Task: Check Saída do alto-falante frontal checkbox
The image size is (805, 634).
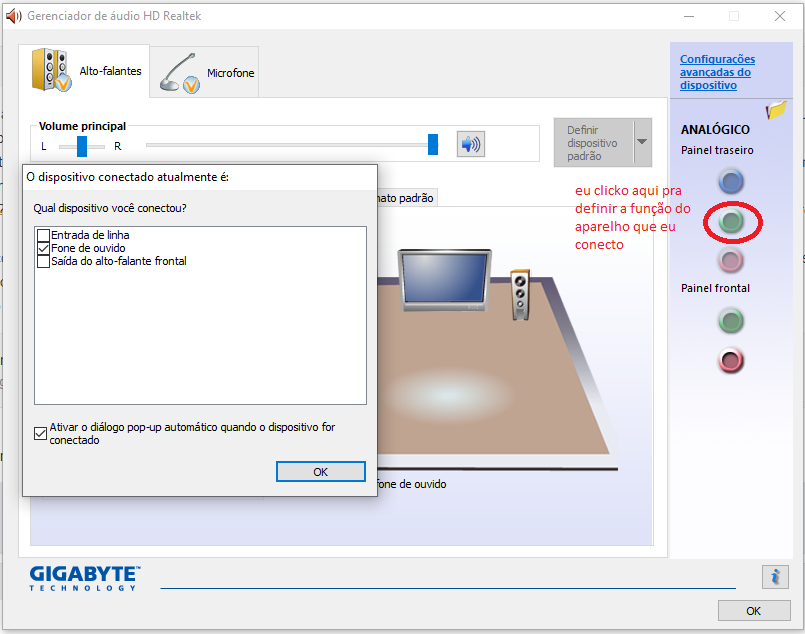Action: [44, 261]
